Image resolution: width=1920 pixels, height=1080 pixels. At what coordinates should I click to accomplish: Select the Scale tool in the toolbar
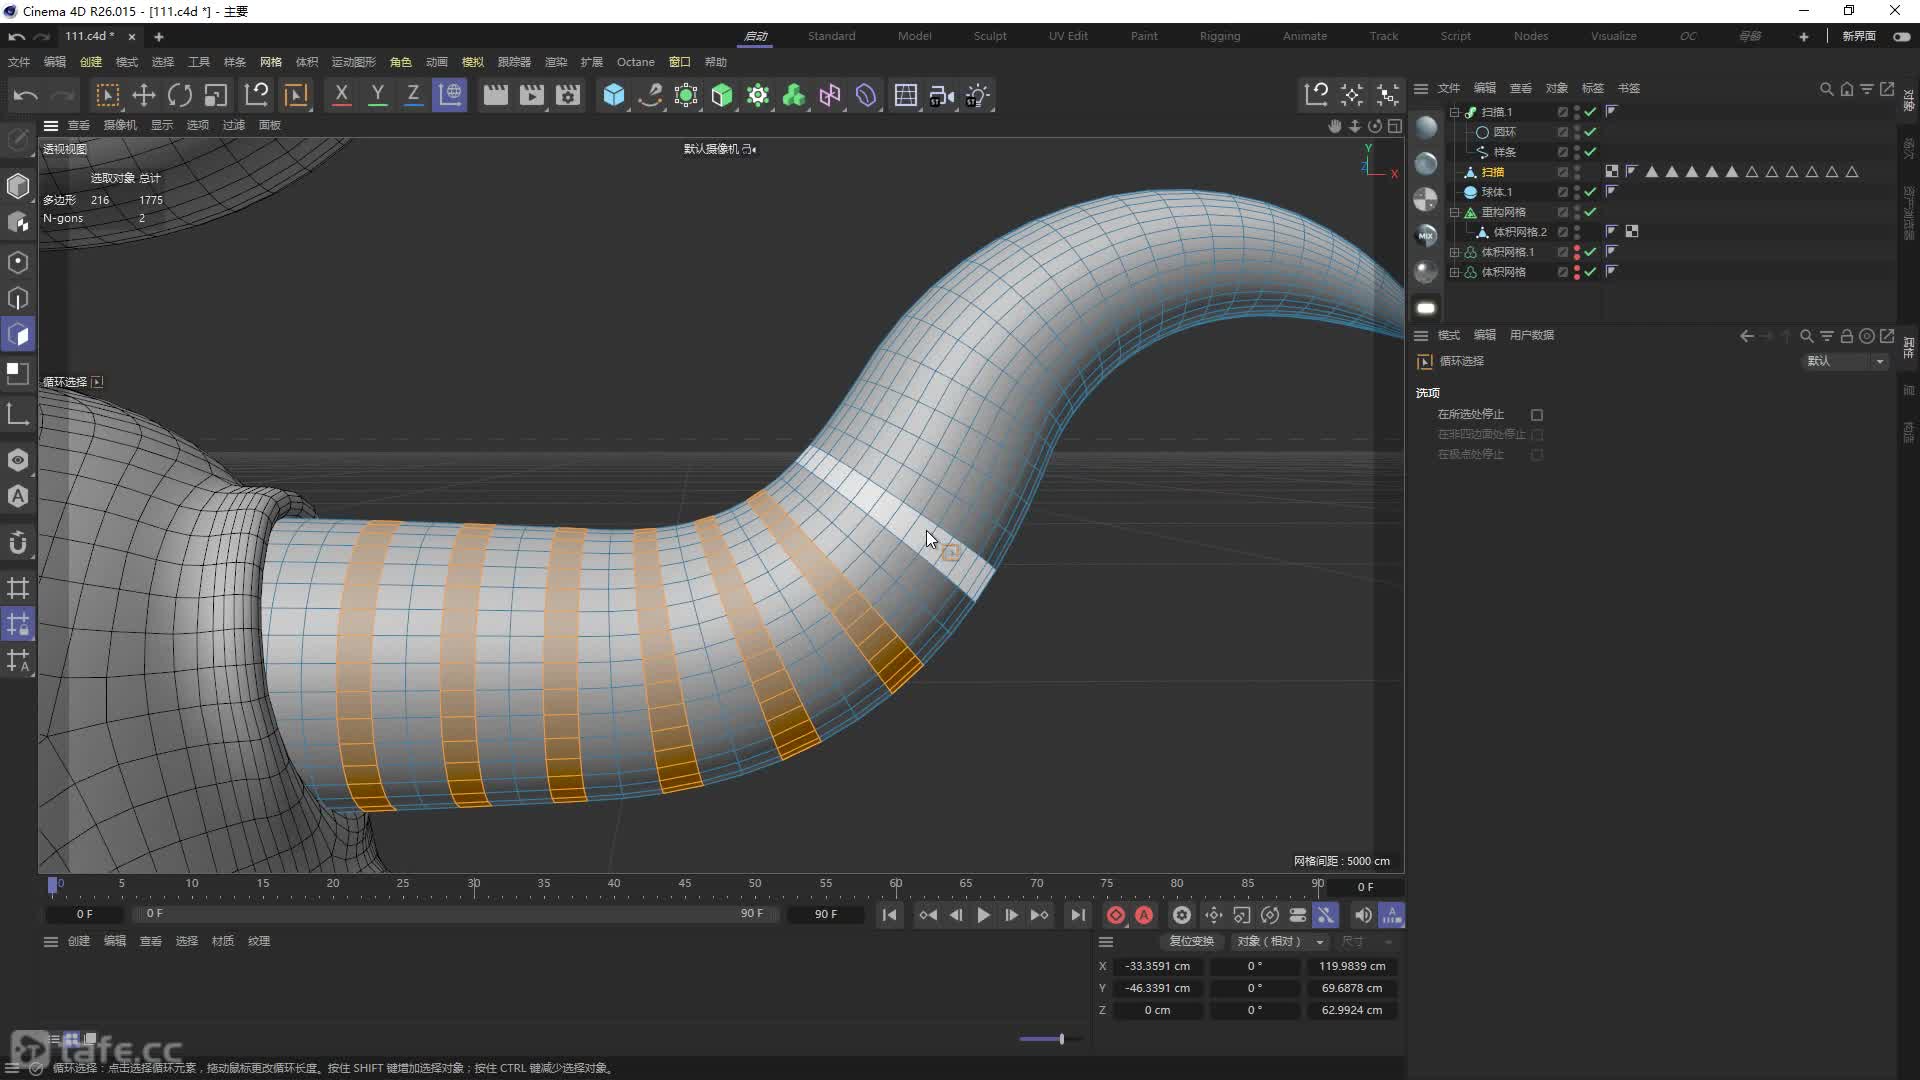tap(216, 95)
